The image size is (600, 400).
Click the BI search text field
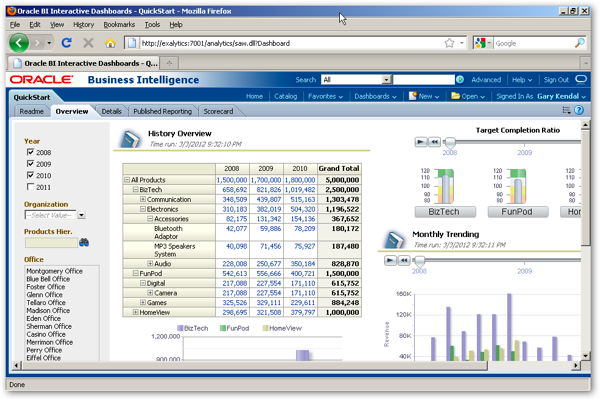424,80
